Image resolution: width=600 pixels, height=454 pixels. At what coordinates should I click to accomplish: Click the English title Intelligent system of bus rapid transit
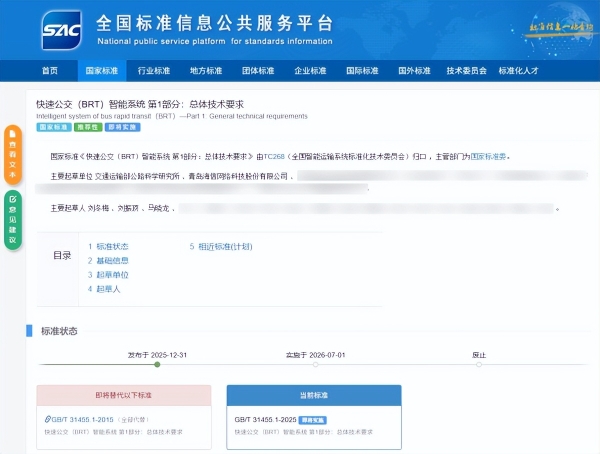point(172,116)
